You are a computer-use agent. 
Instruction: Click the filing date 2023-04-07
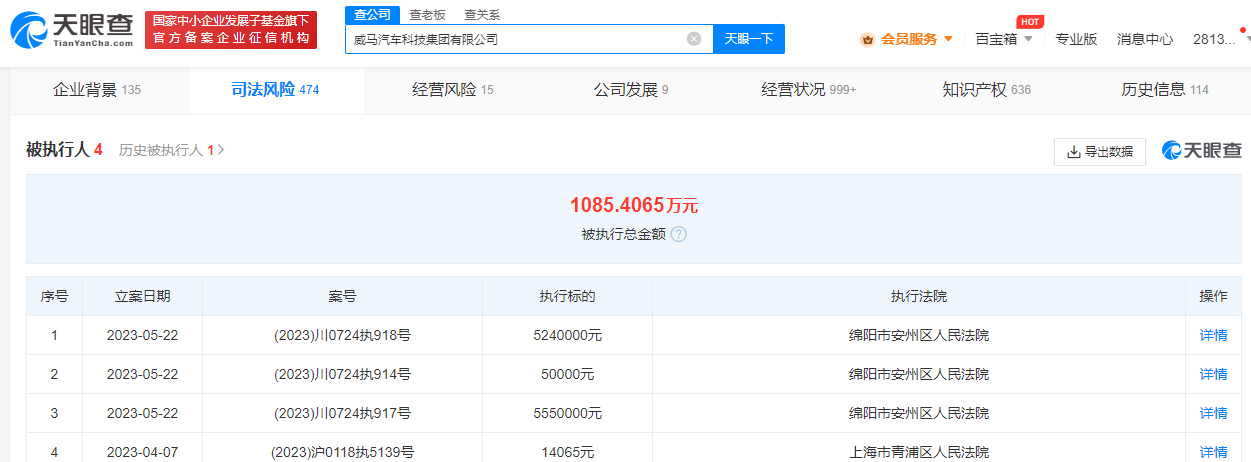[142, 452]
